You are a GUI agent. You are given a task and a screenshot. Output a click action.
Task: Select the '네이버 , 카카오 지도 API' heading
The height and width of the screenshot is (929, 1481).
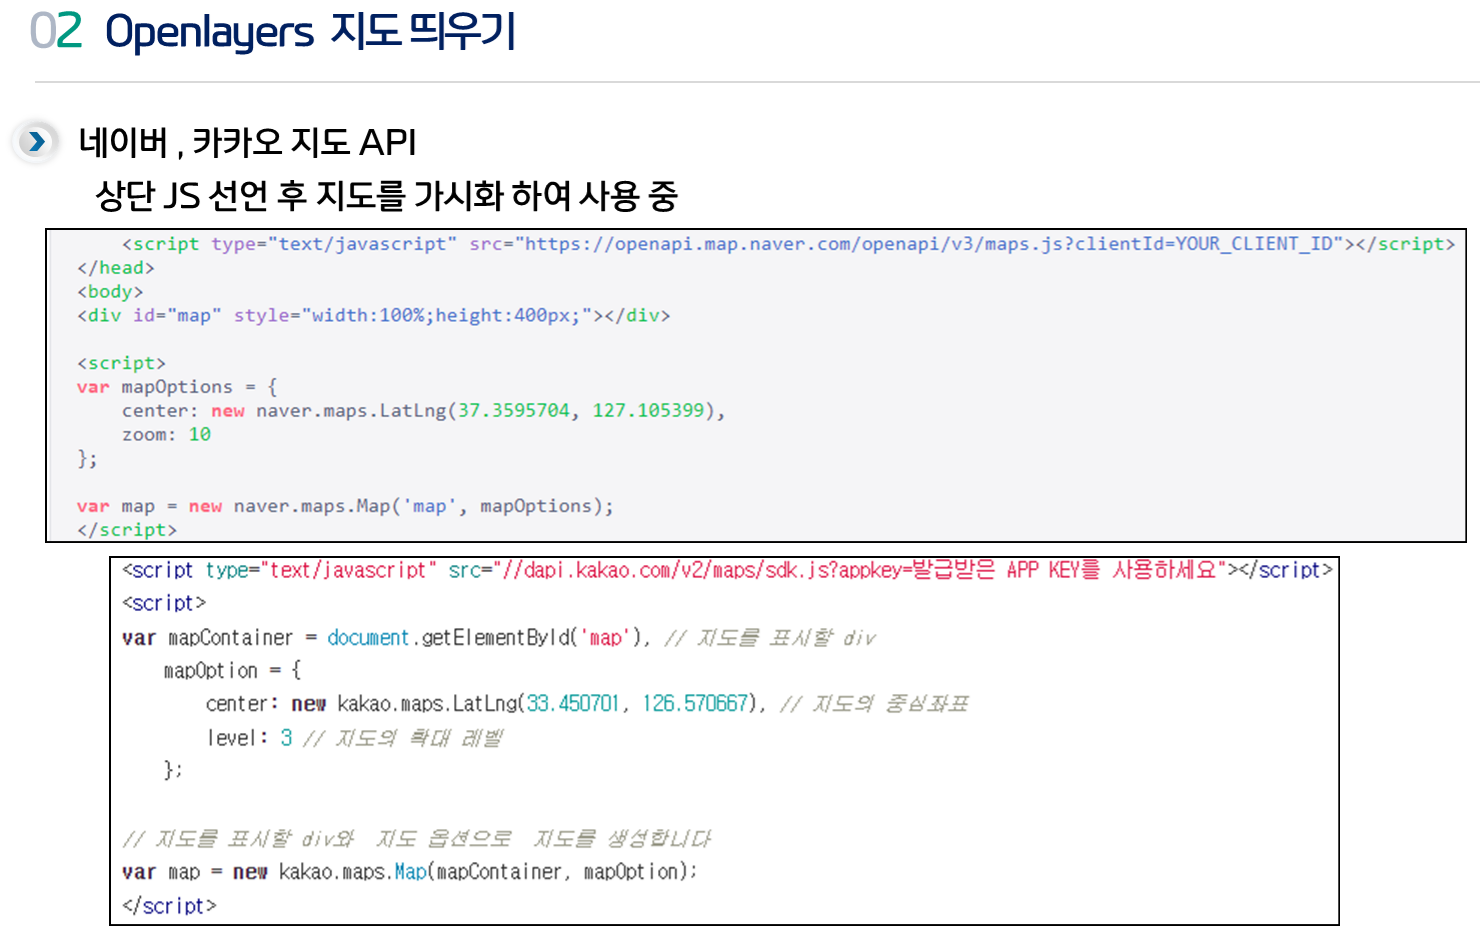[x=247, y=143]
